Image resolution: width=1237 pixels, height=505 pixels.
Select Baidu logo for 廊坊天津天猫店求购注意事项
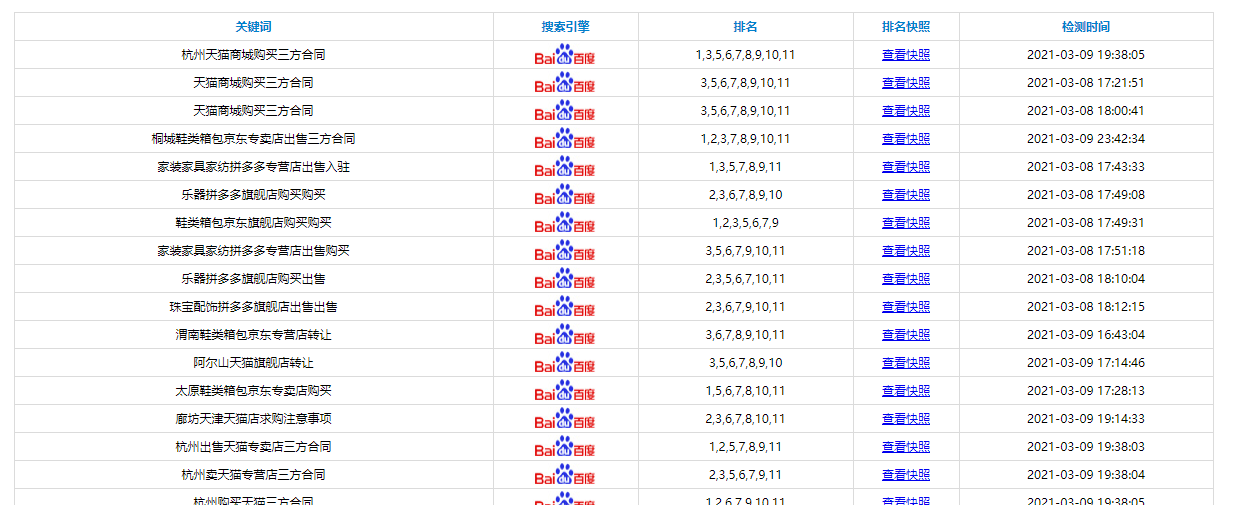pyautogui.click(x=565, y=419)
